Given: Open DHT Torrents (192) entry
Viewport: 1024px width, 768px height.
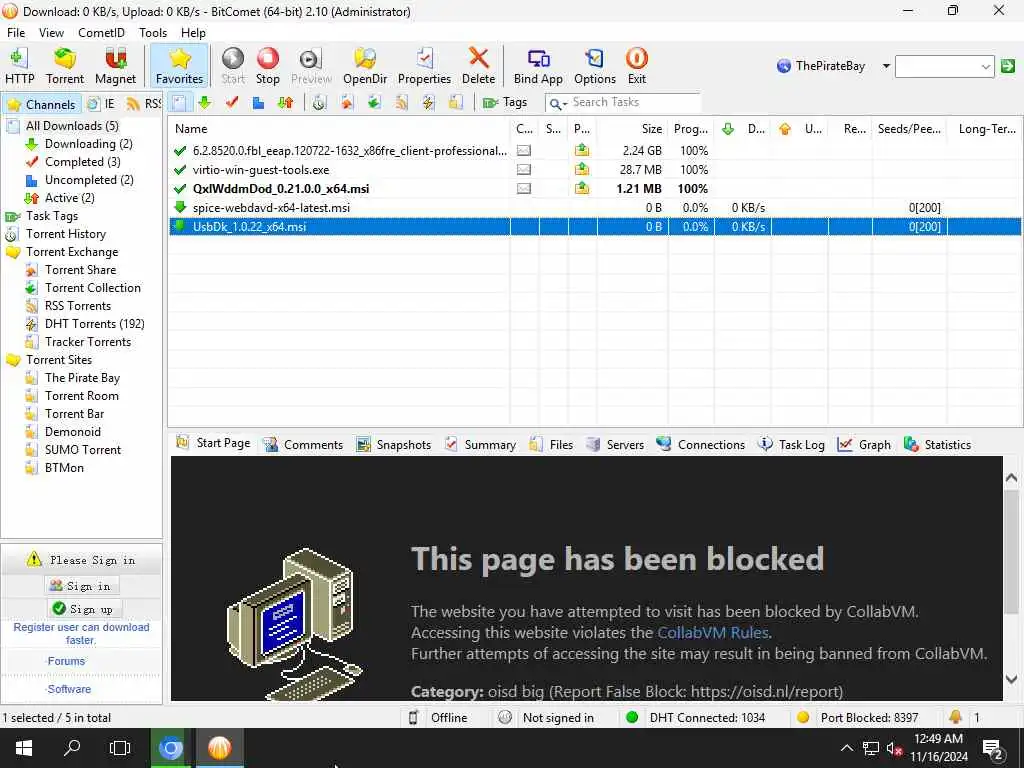Looking at the screenshot, I should tap(95, 324).
